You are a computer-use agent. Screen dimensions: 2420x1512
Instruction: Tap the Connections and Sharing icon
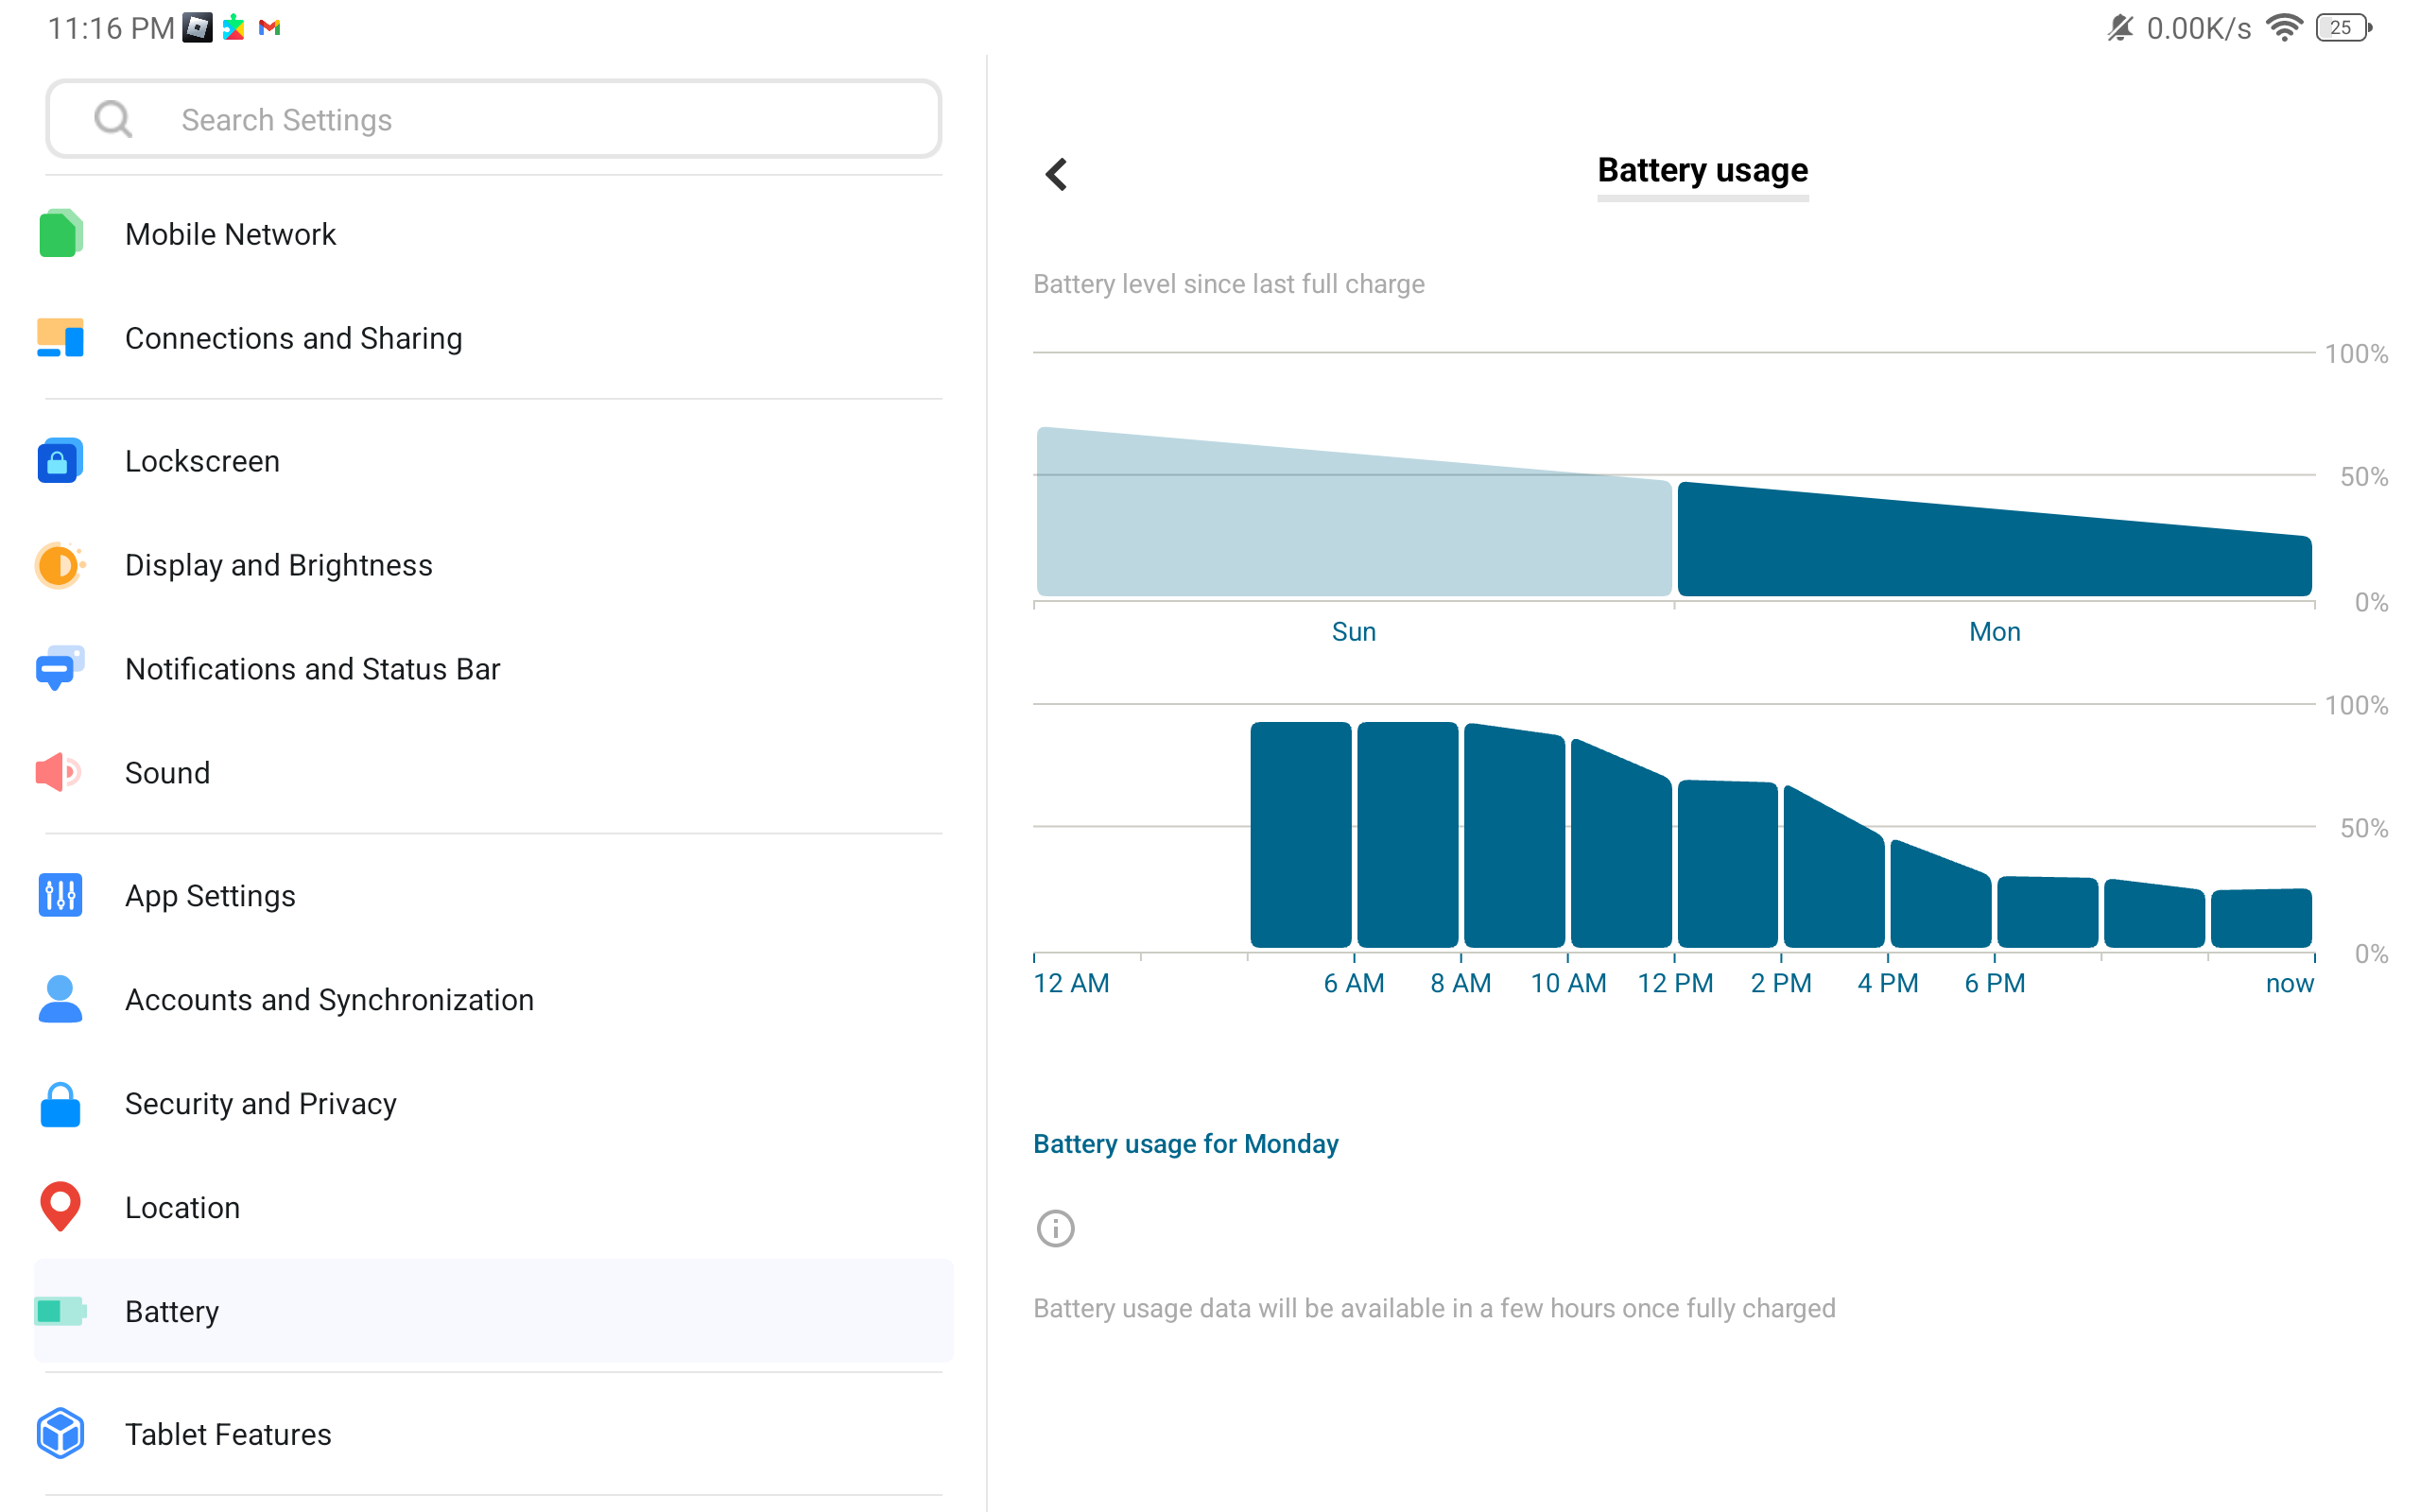click(60, 338)
